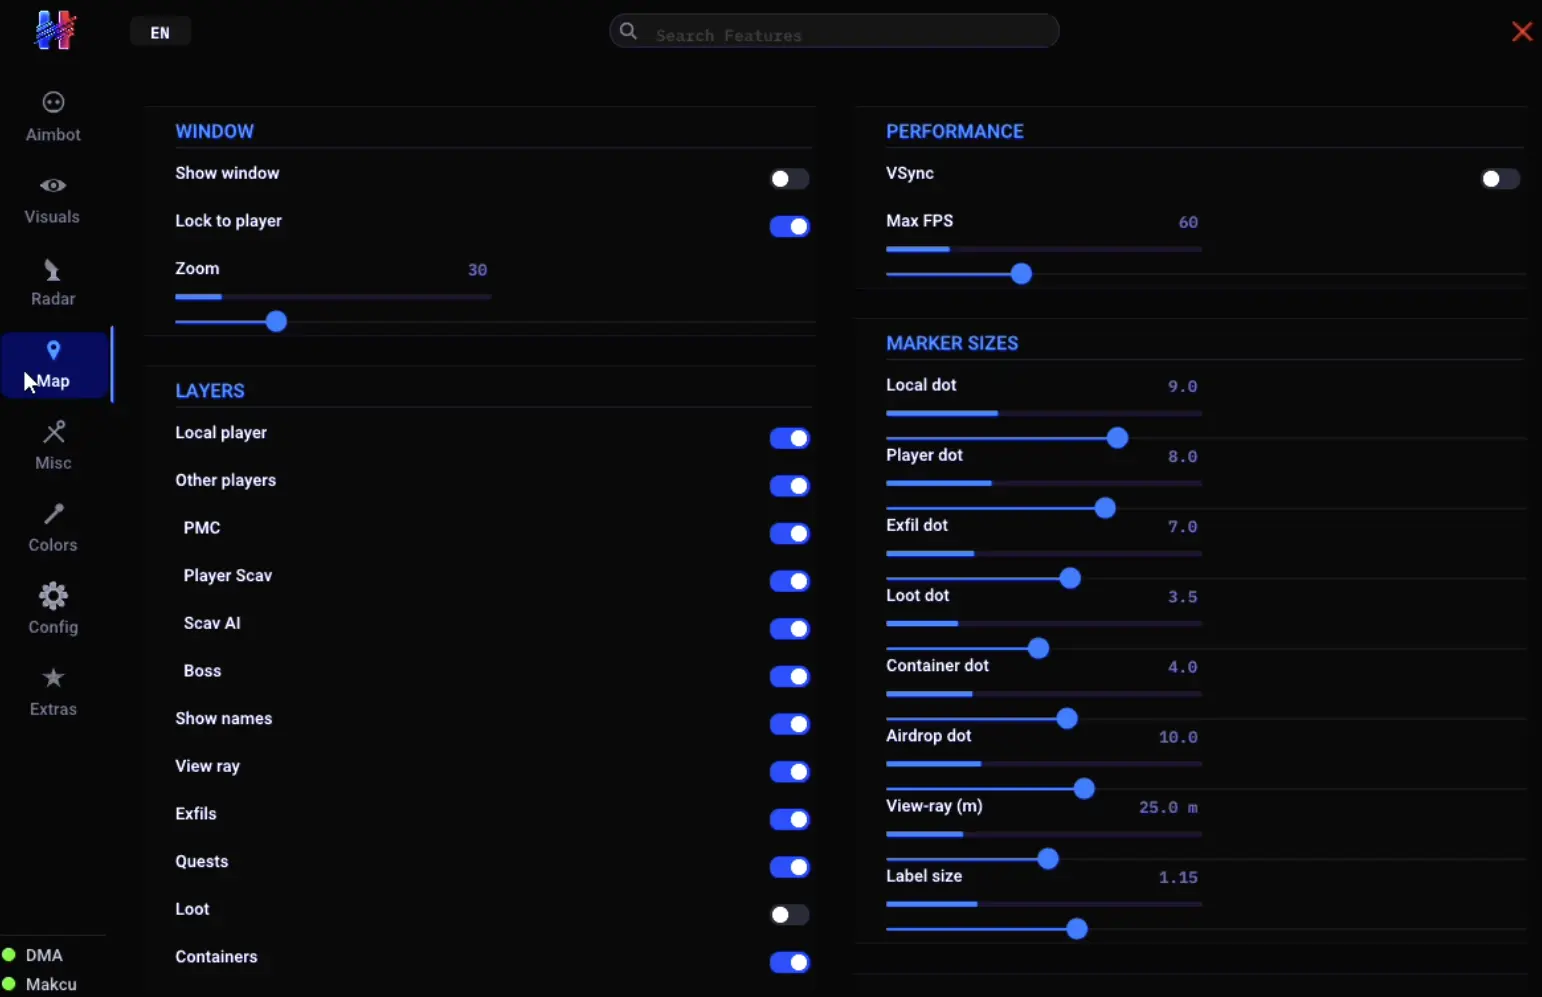Close the menu with red X
Image resolution: width=1542 pixels, height=997 pixels.
click(1522, 32)
